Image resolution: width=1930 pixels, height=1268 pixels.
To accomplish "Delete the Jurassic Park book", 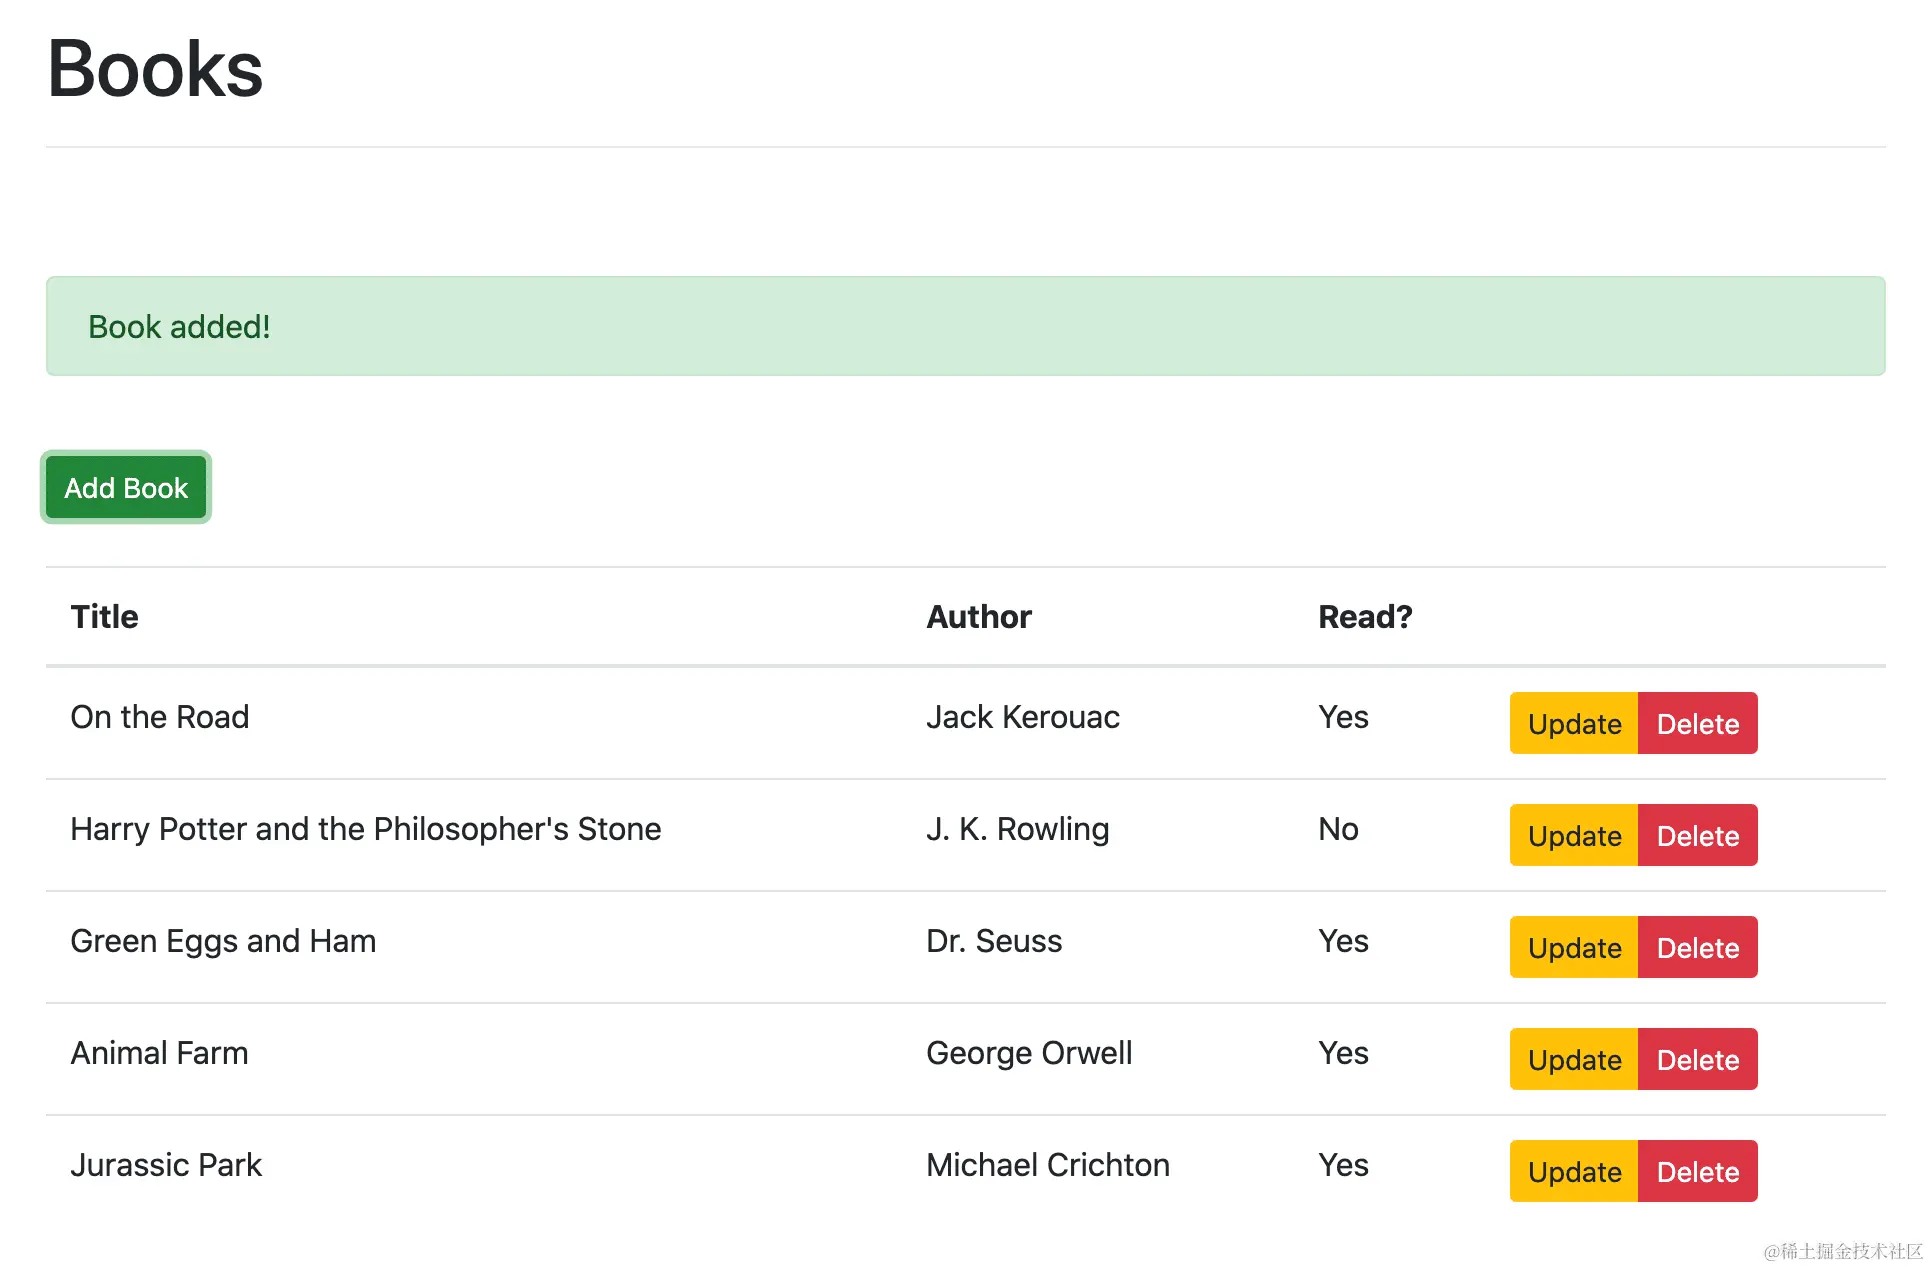I will (1697, 1172).
